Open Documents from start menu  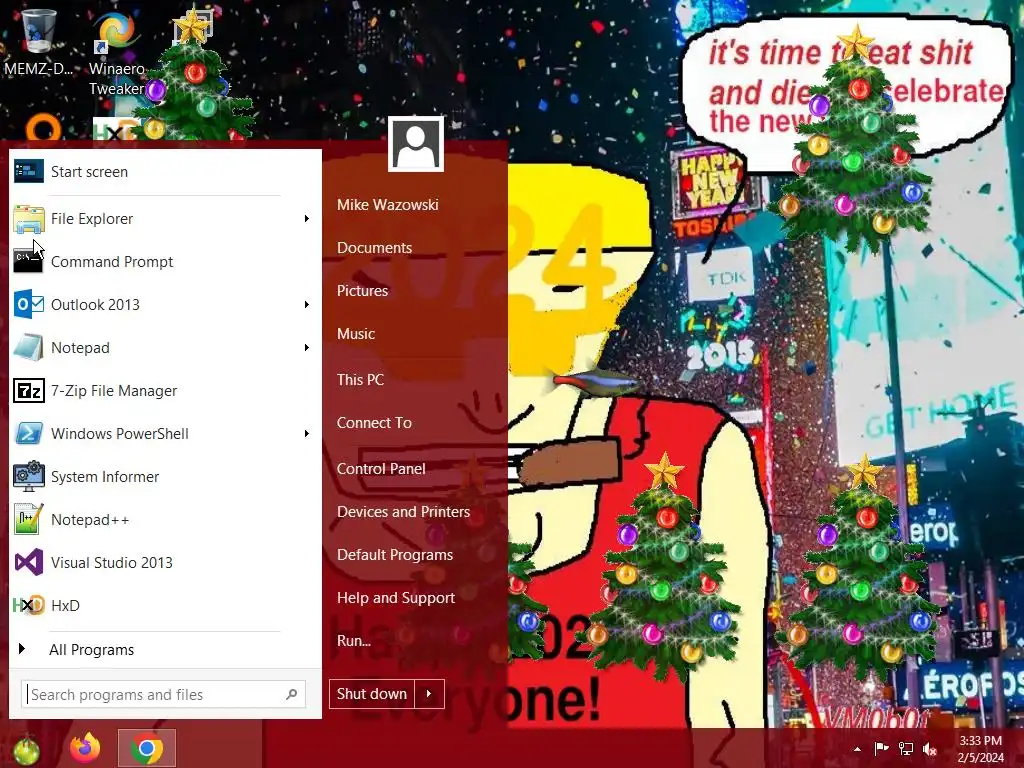coord(374,248)
